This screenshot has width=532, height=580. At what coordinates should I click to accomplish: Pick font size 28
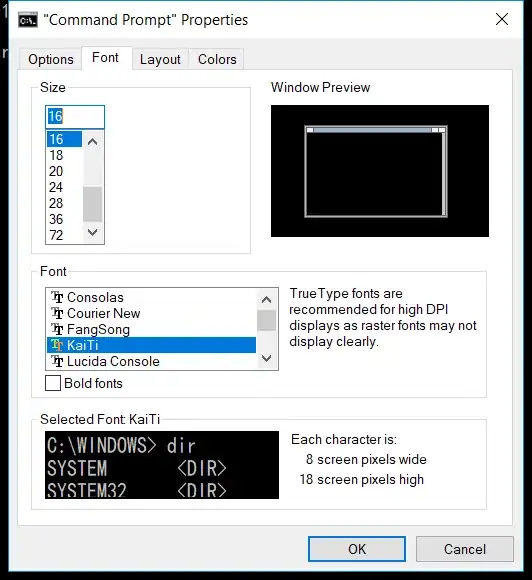pos(64,203)
